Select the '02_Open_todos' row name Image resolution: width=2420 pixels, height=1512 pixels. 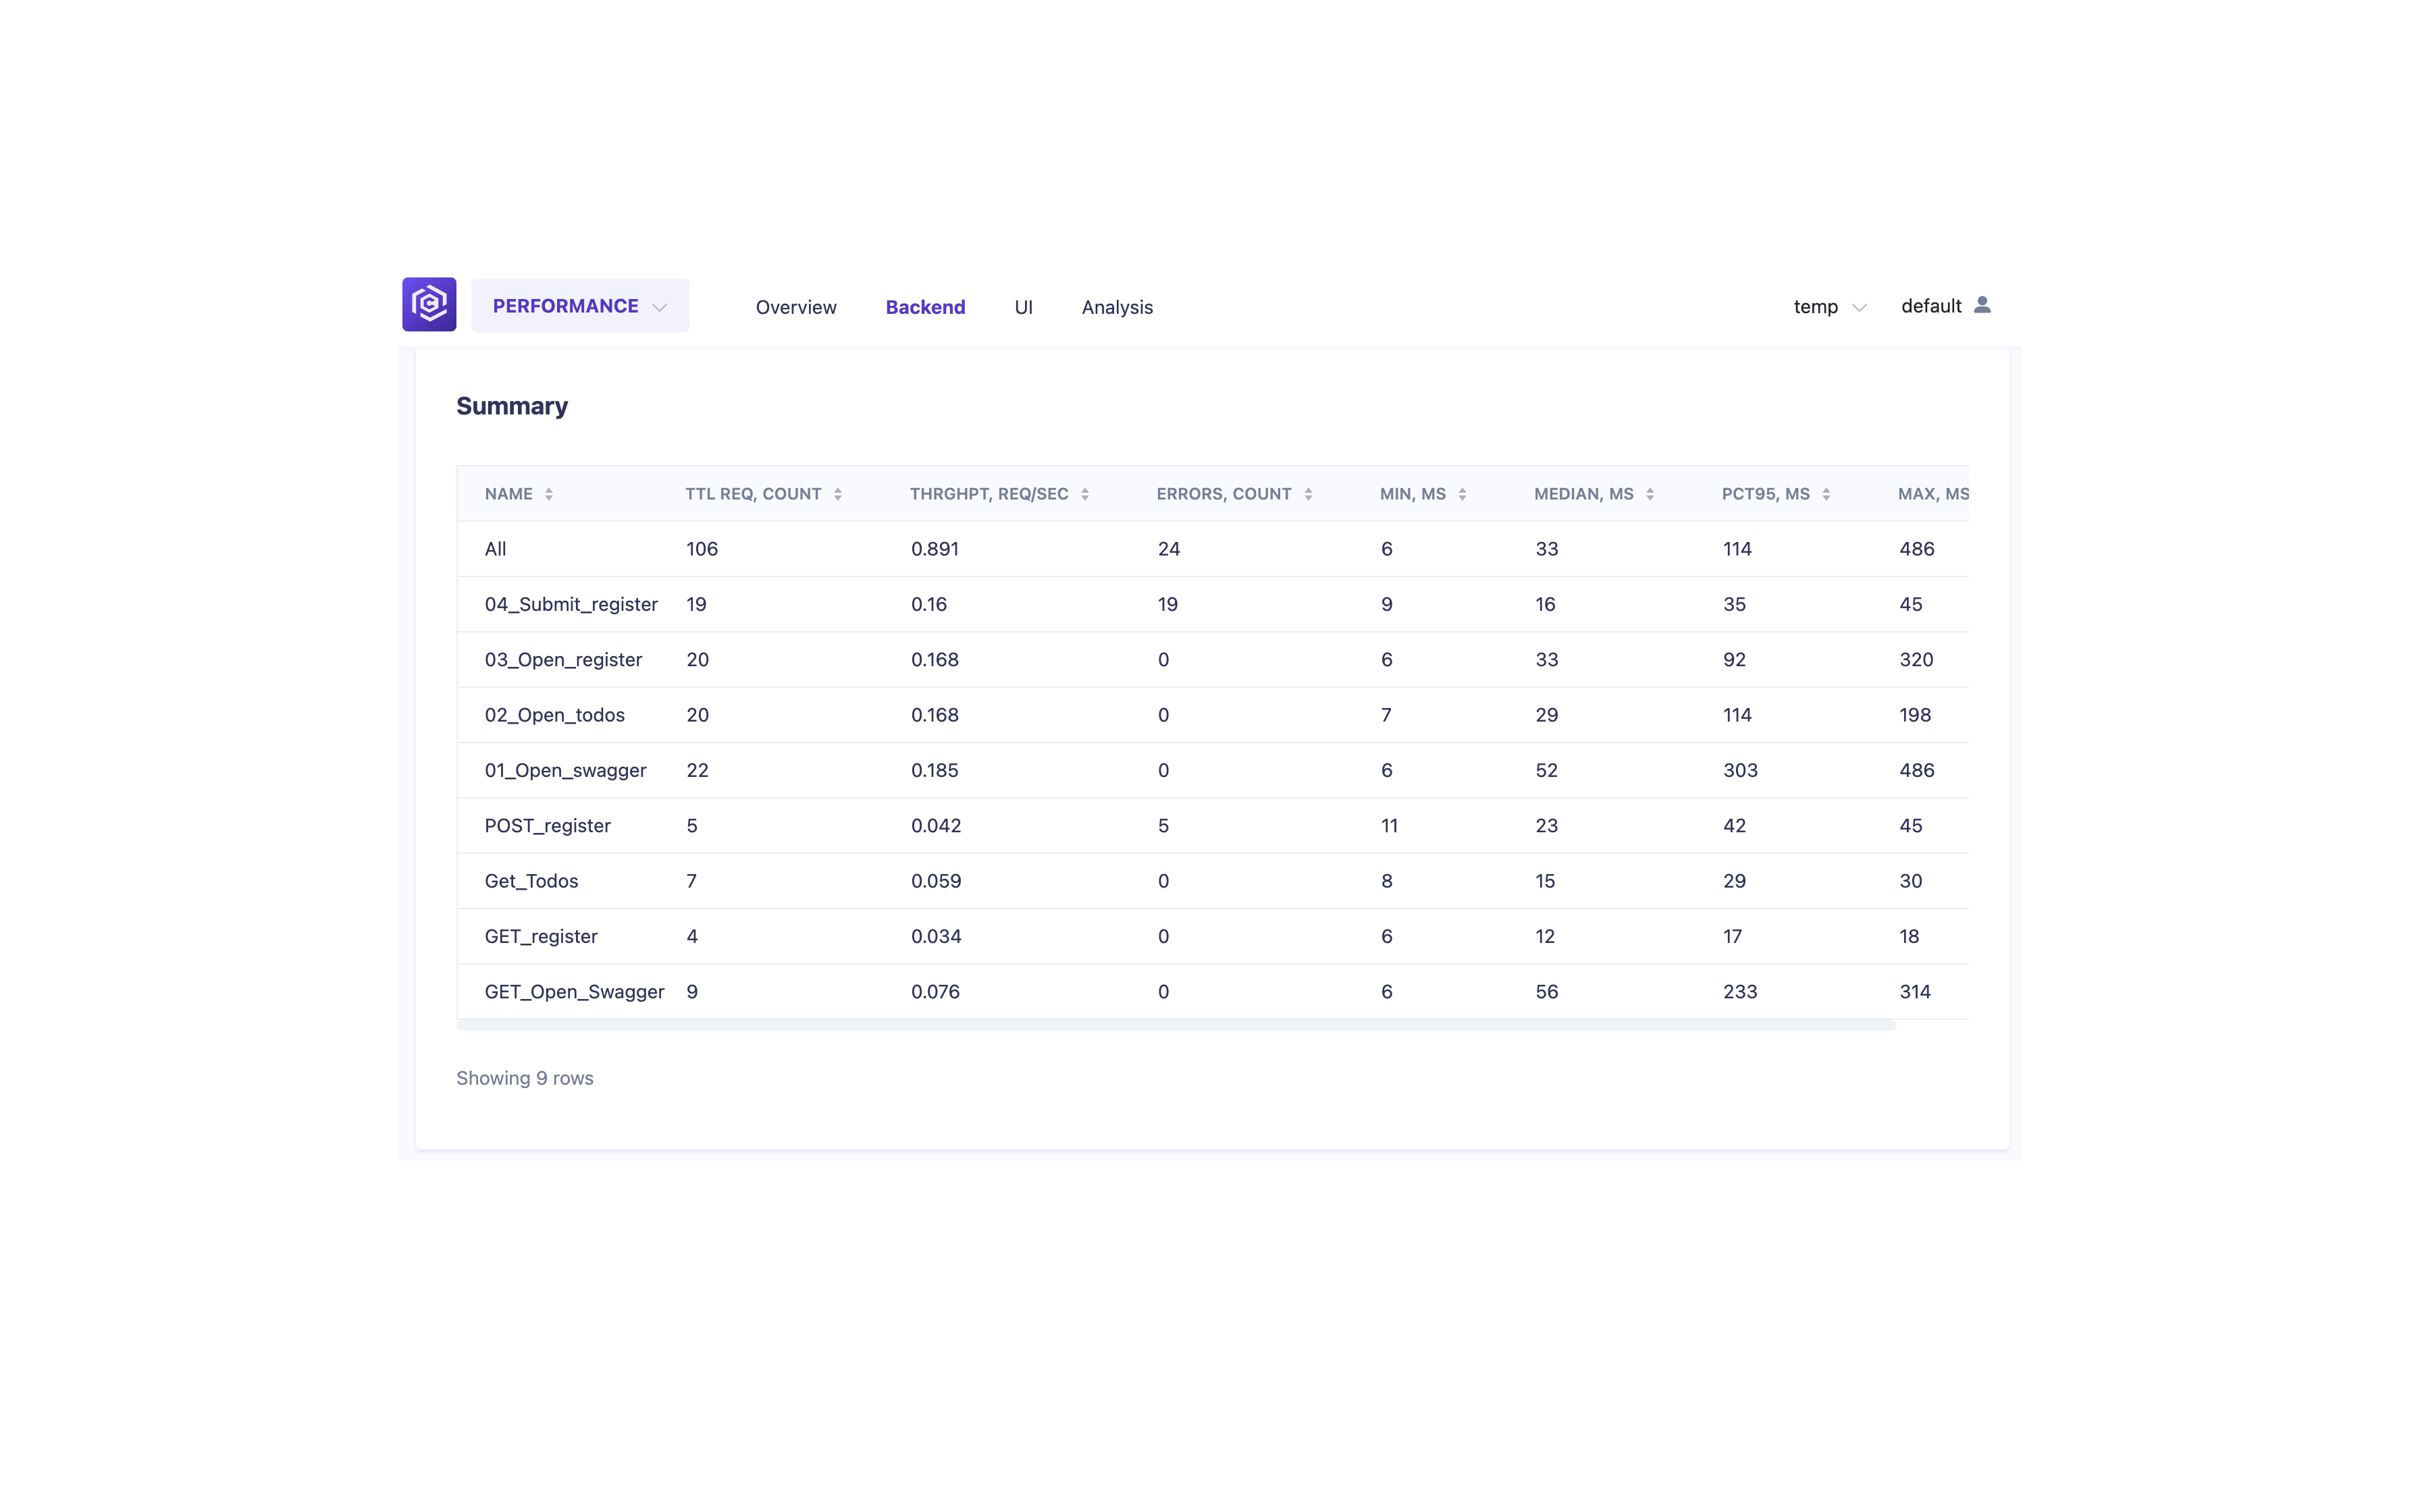click(x=555, y=715)
